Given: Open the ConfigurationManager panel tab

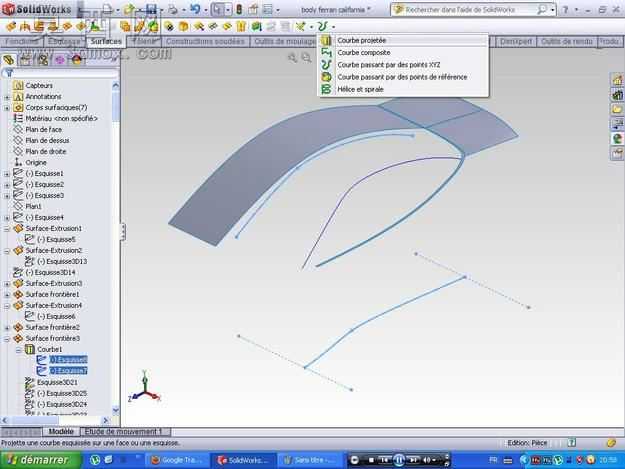Looking at the screenshot, I should [x=43, y=60].
